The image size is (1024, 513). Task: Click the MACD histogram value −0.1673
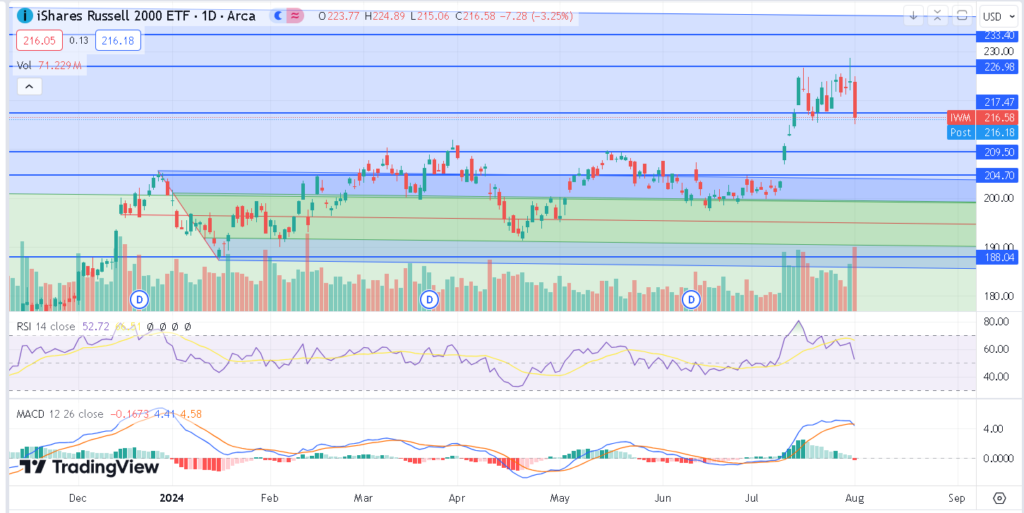click(x=129, y=414)
